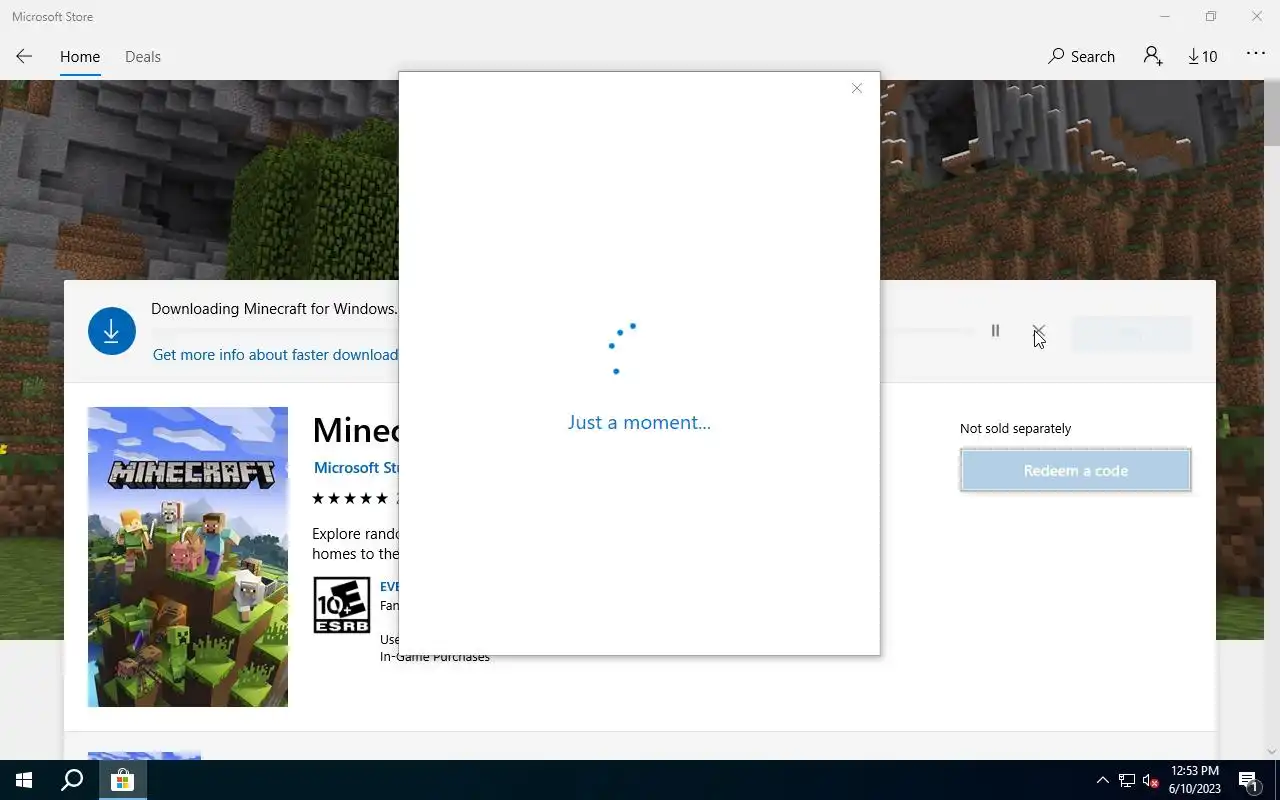This screenshot has width=1280, height=800.
Task: Open the Action Center notifications
Action: click(x=1249, y=780)
